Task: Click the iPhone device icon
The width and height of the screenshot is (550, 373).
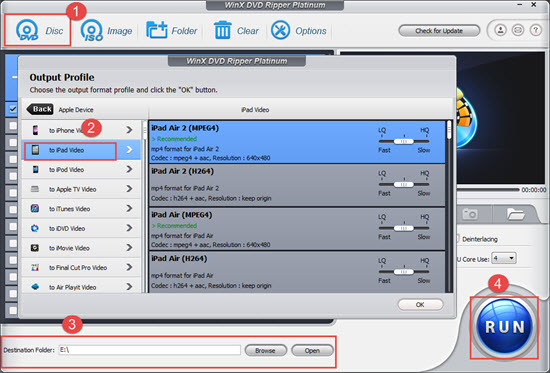Action: [35, 130]
